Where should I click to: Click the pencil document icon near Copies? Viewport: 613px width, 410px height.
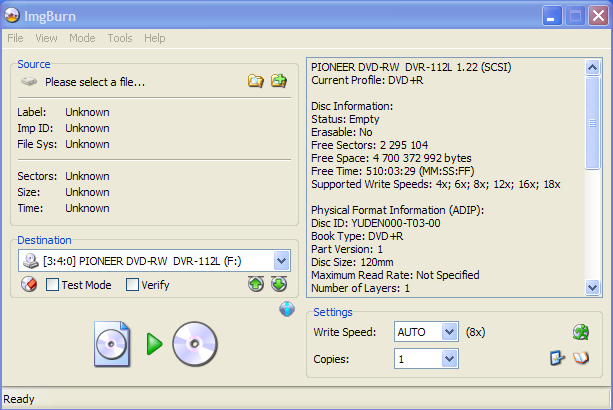pos(557,358)
